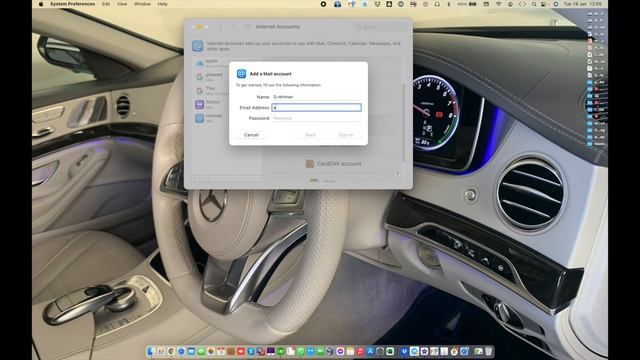Open the Help menu
The width and height of the screenshot is (640, 360).
click(162, 4)
